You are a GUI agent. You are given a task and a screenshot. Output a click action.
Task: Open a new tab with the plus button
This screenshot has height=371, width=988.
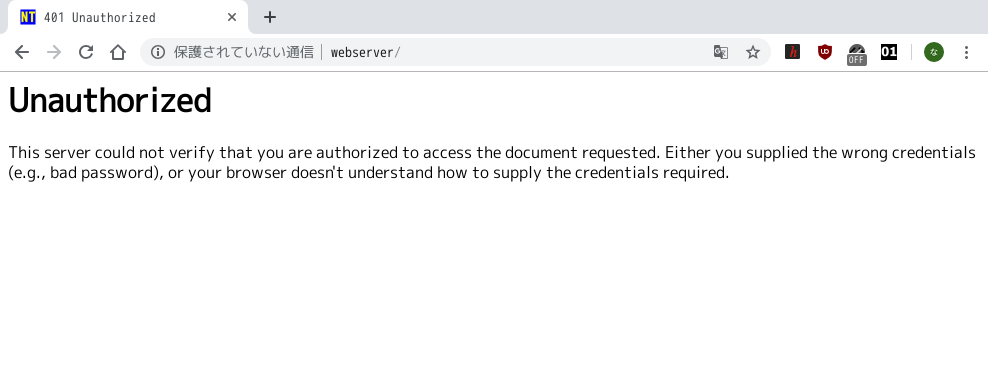point(270,18)
